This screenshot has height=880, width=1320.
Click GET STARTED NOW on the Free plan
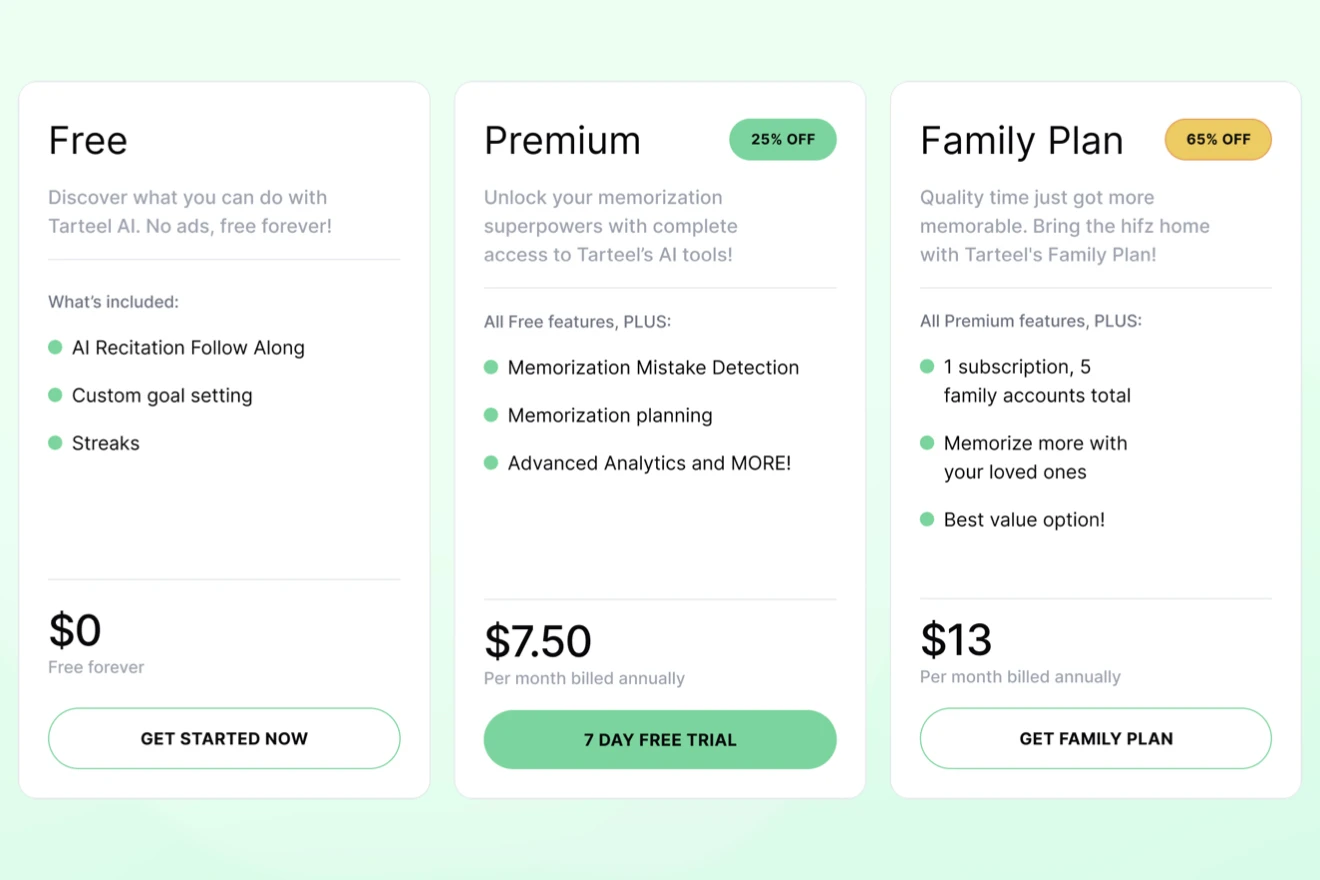(224, 738)
